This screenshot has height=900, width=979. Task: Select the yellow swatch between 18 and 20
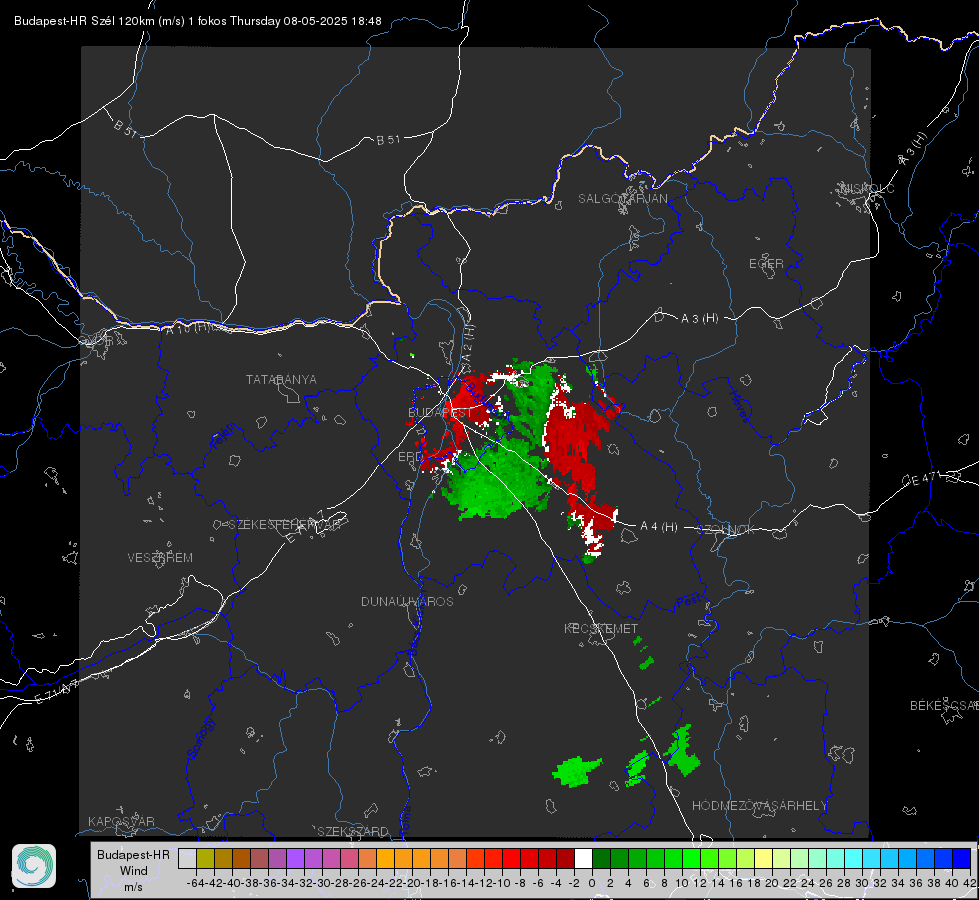tap(763, 858)
